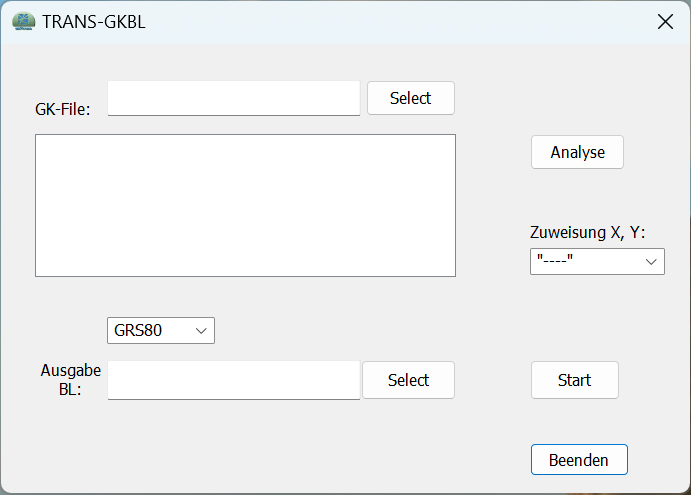Close the TRANS-GKBL window
Screen dimensions: 691x495
coord(665,22)
